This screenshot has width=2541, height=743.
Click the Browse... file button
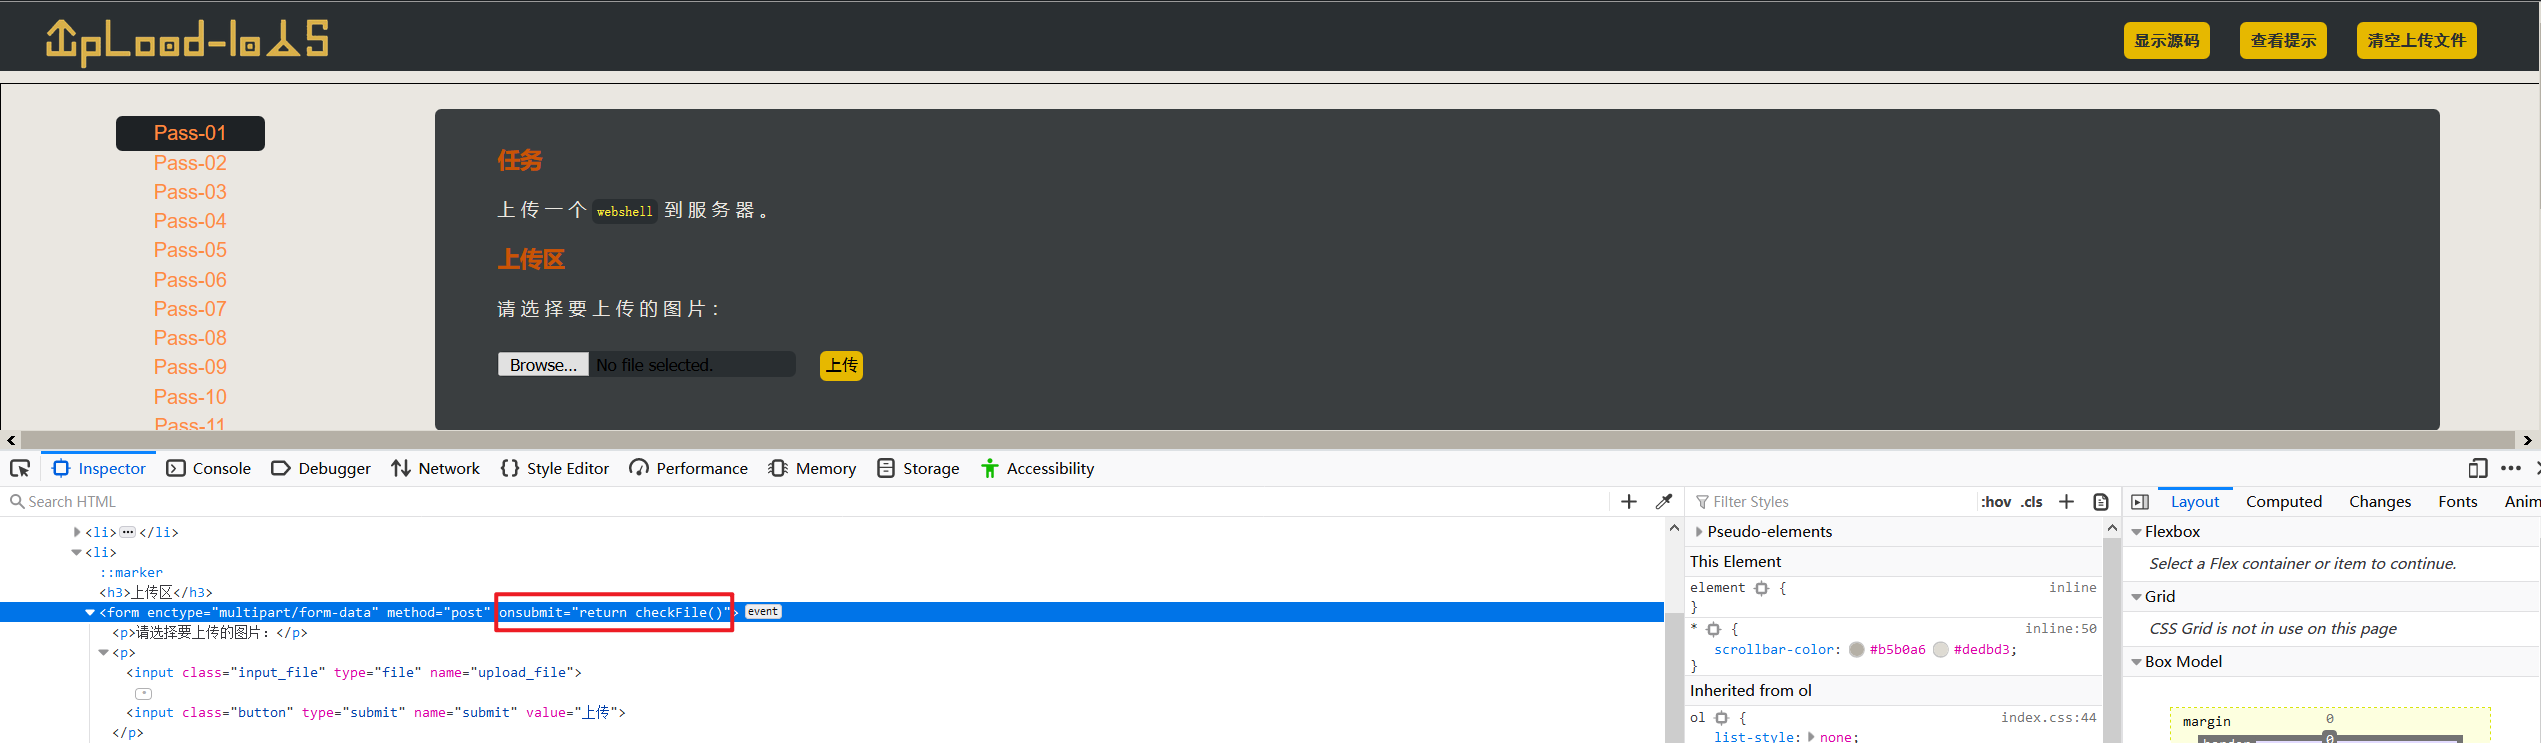pyautogui.click(x=543, y=365)
